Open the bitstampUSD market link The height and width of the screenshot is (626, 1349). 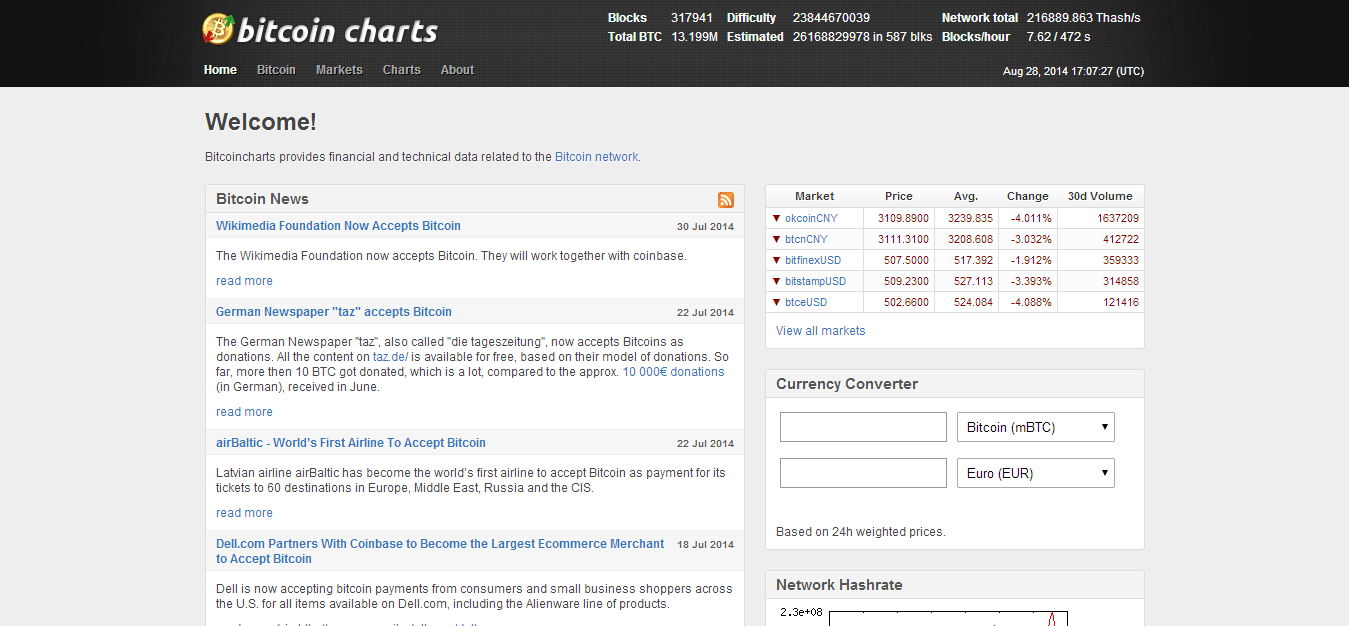815,281
